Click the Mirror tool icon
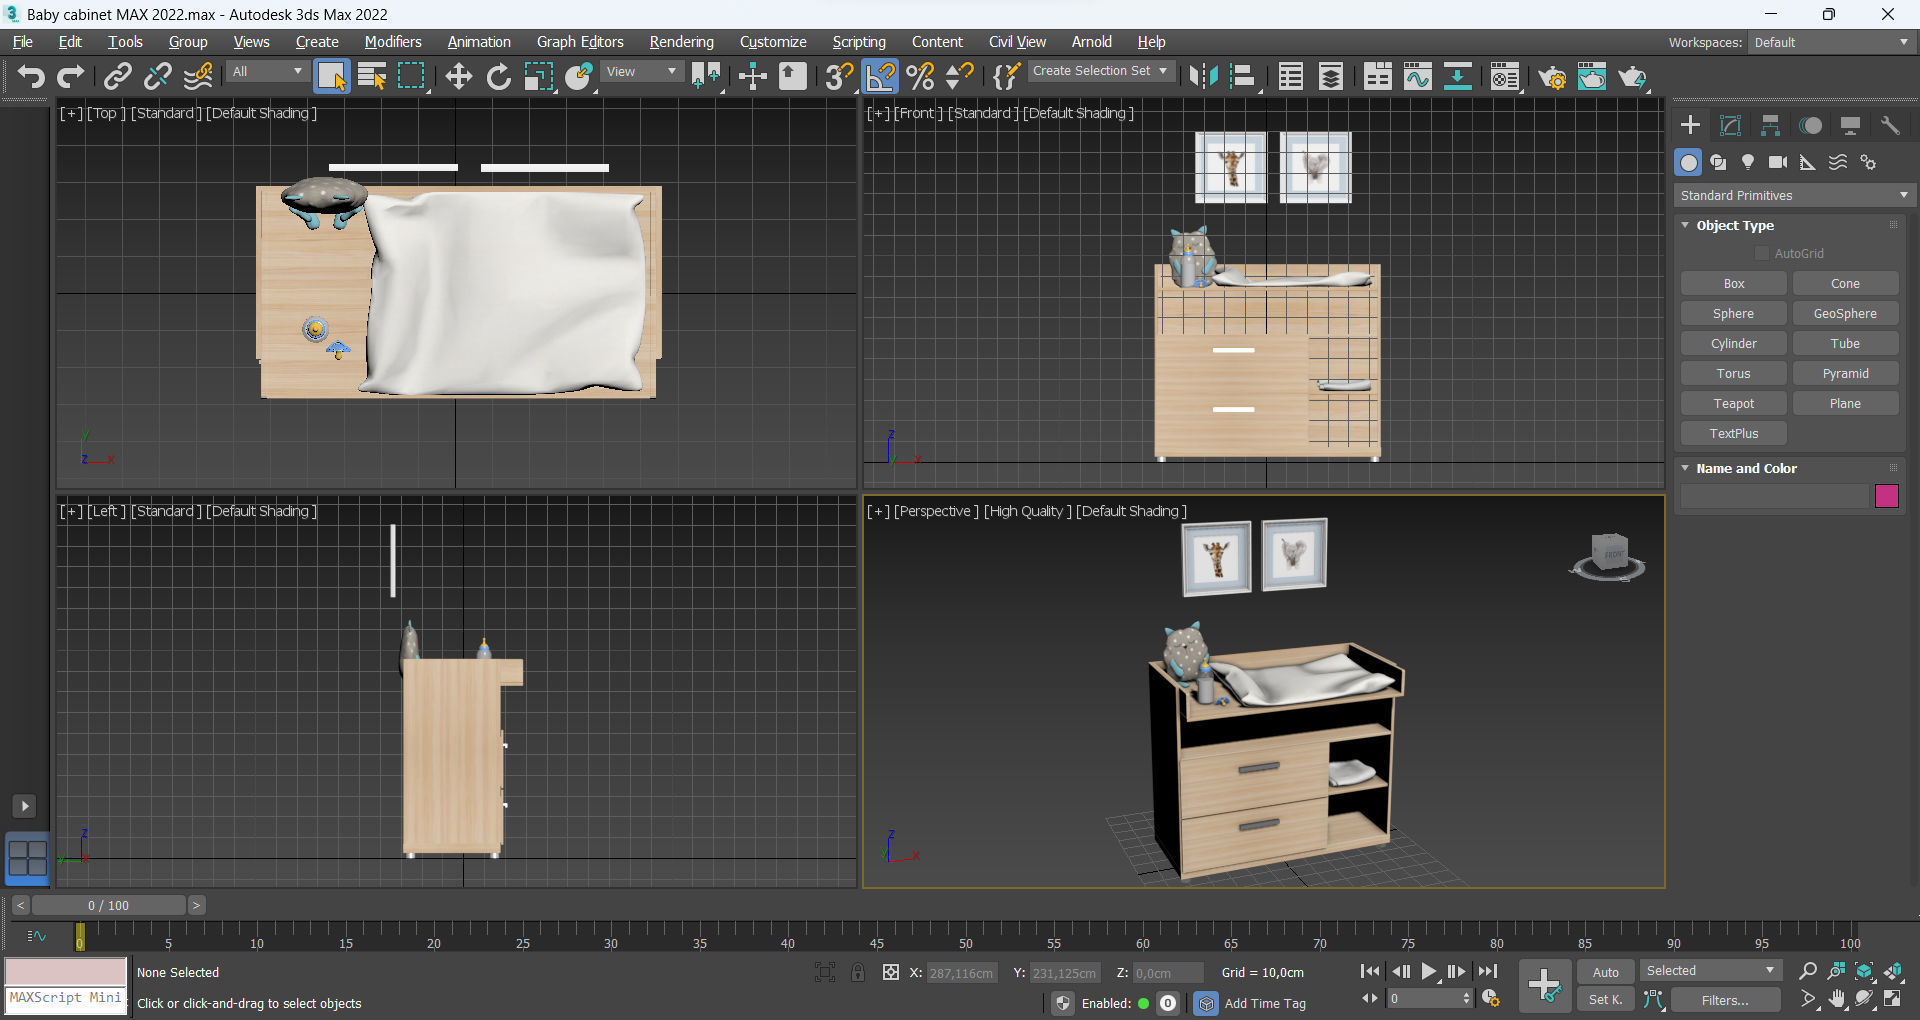 click(1203, 76)
